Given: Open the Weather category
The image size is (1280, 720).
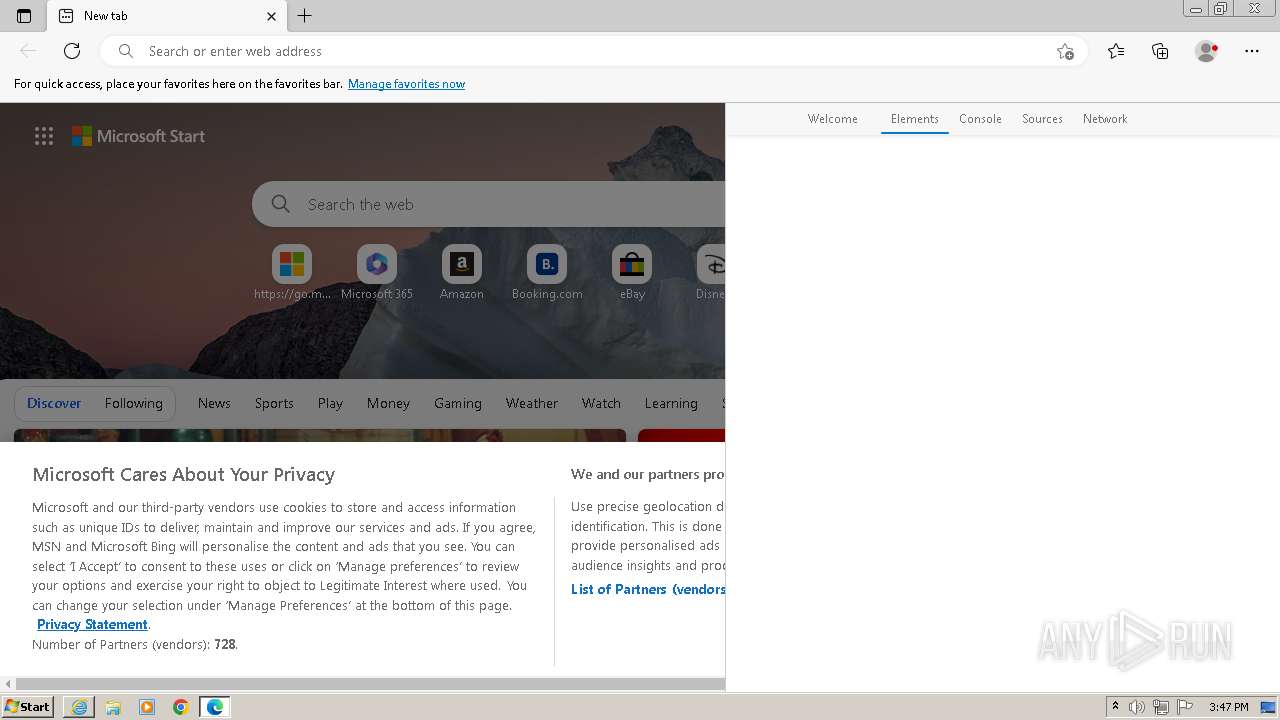Looking at the screenshot, I should pos(531,403).
